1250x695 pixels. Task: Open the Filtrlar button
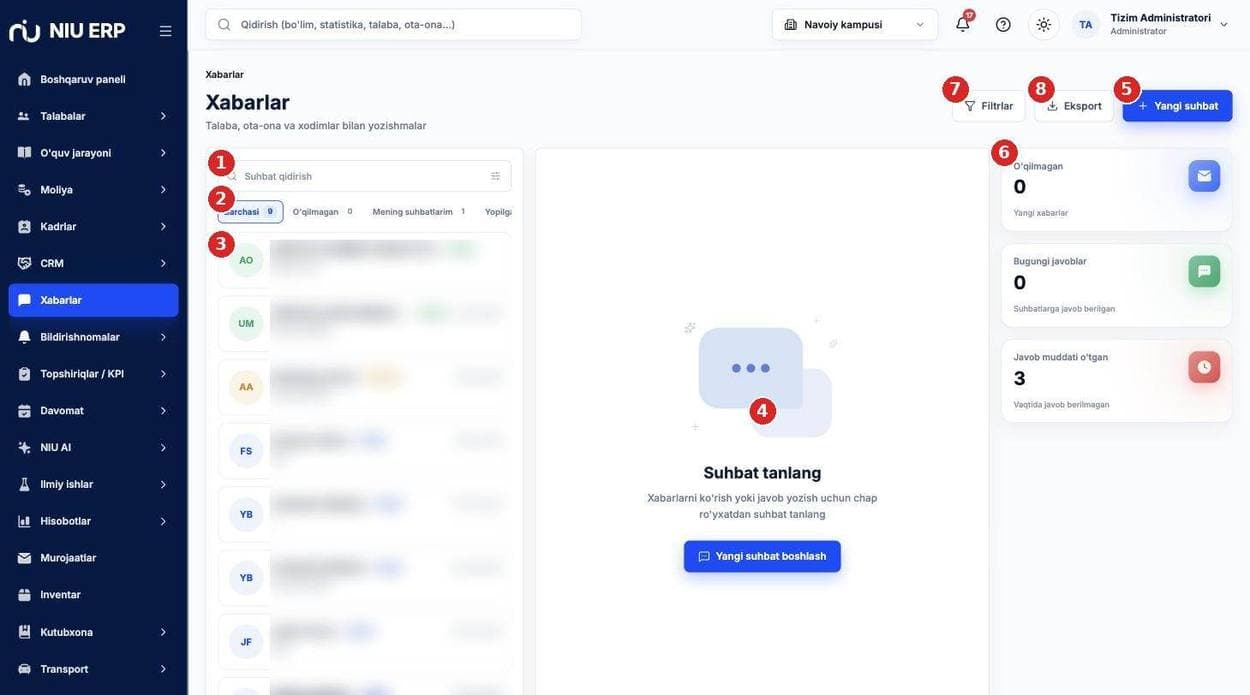pos(988,106)
